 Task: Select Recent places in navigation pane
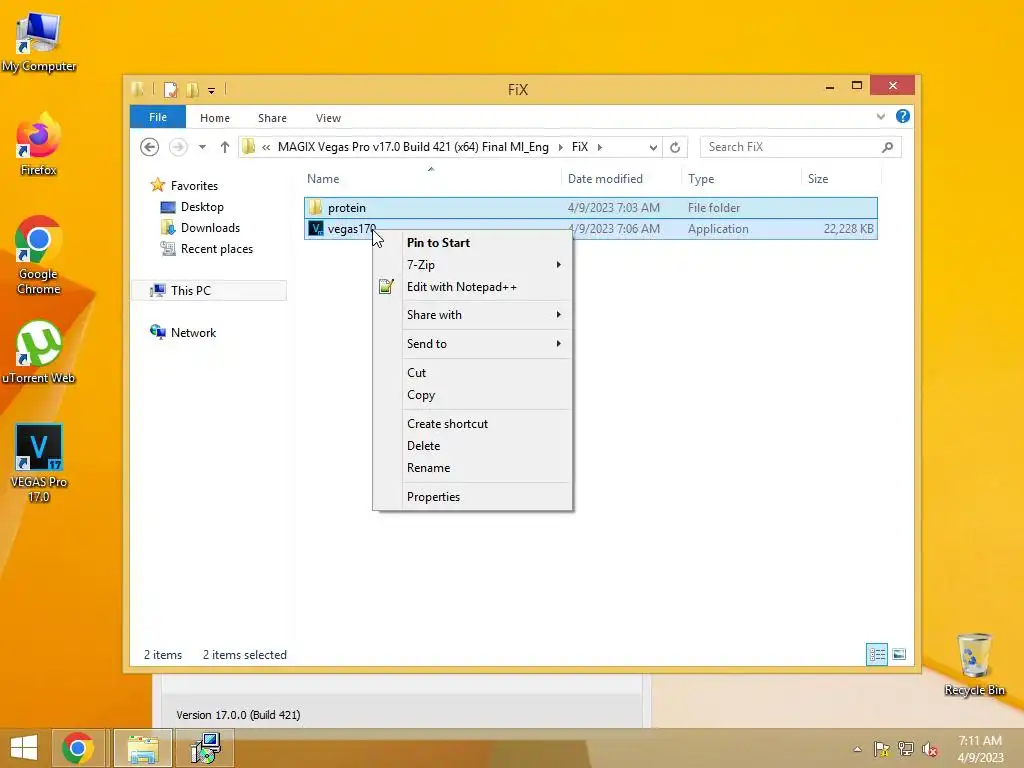[216, 249]
